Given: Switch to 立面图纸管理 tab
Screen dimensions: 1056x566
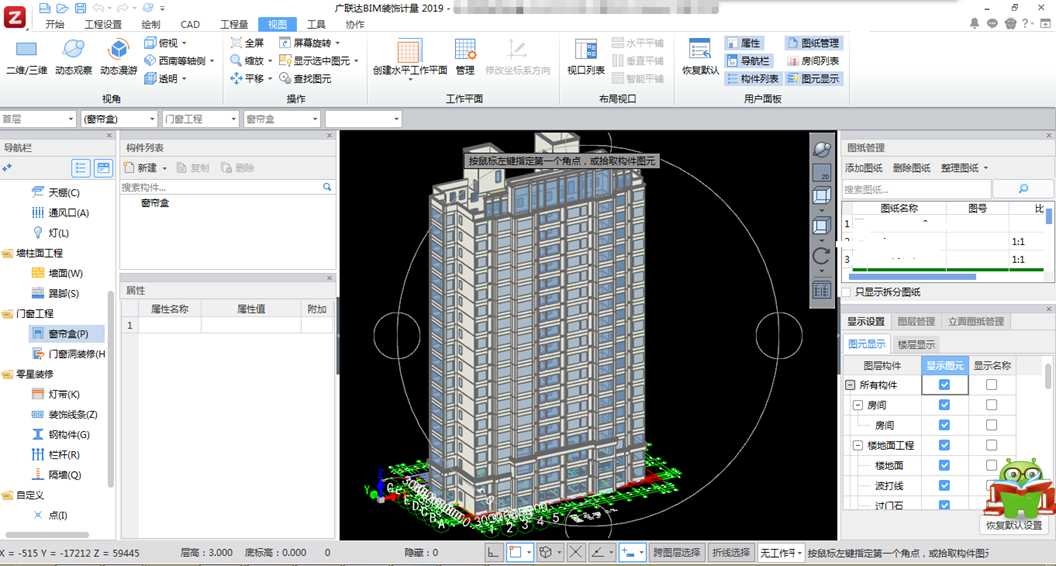Looking at the screenshot, I should point(976,321).
